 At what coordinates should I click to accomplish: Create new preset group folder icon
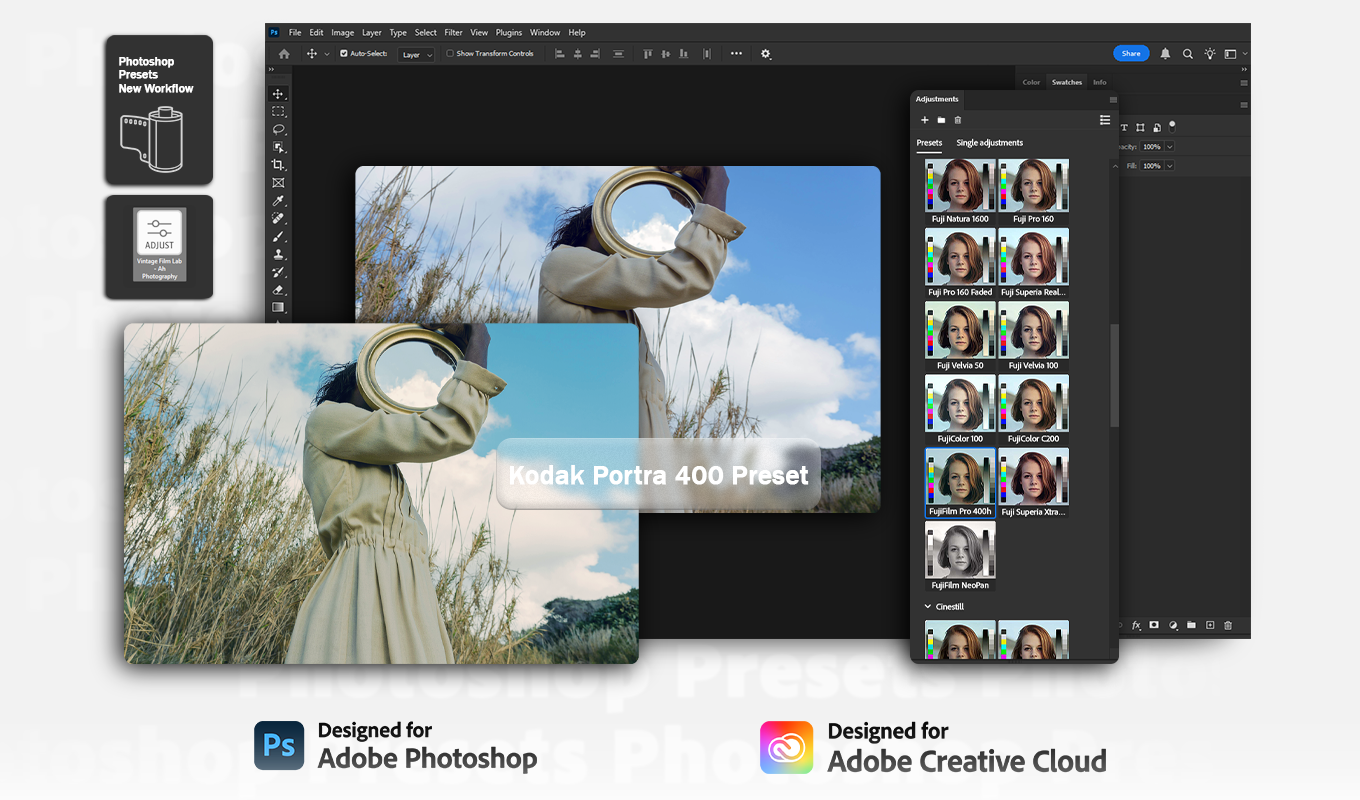(x=941, y=120)
